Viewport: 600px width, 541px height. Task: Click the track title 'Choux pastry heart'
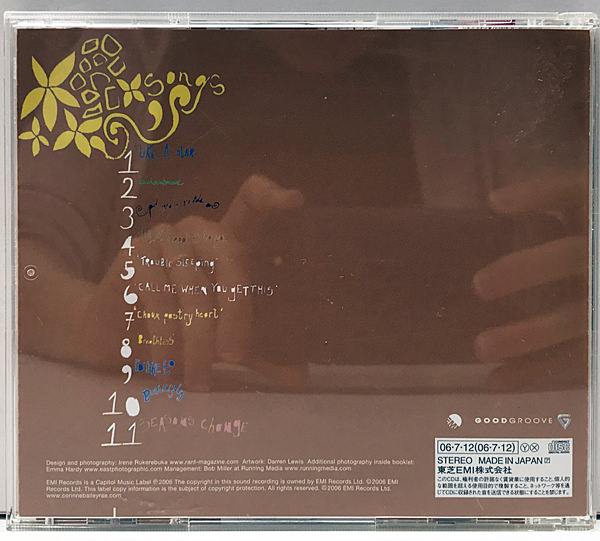tap(178, 316)
